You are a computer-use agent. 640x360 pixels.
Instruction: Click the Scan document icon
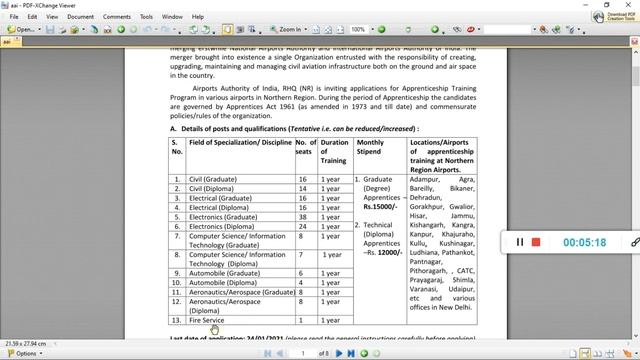pyautogui.click(x=95, y=29)
